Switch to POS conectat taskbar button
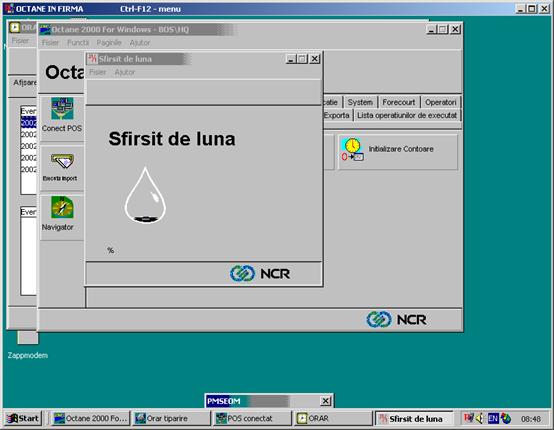554x430 pixels. [x=252, y=418]
